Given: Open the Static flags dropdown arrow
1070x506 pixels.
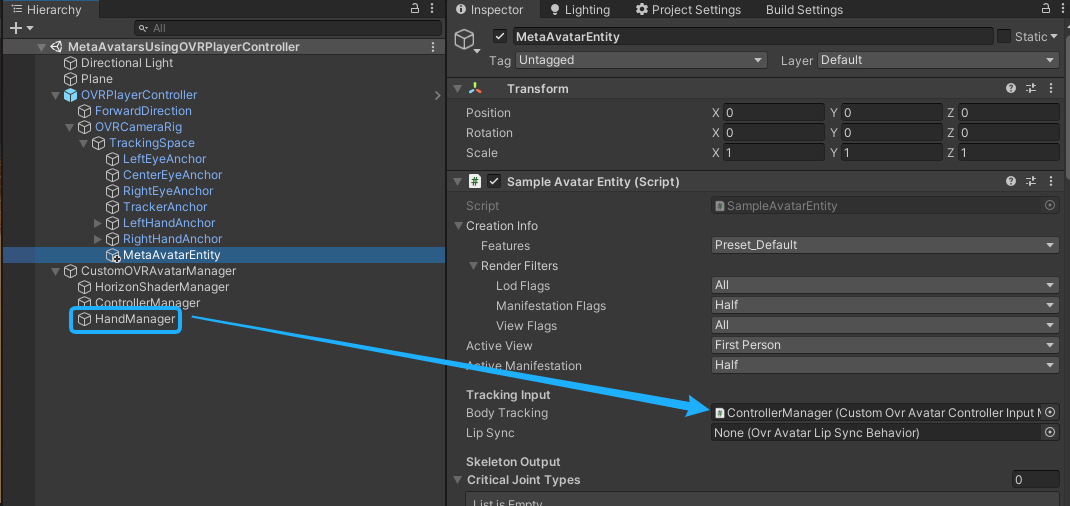Looking at the screenshot, I should (1054, 37).
